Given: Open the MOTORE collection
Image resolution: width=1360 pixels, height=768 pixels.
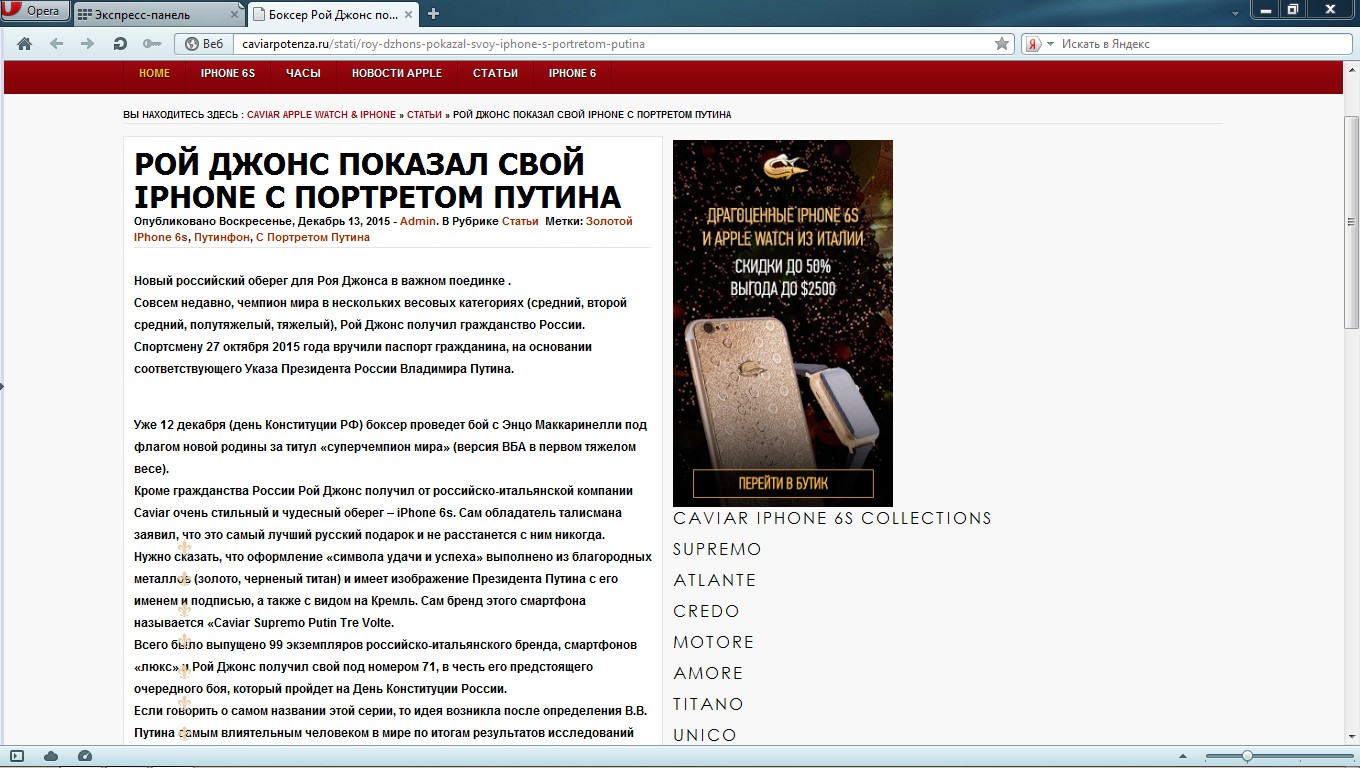Looking at the screenshot, I should click(713, 642).
